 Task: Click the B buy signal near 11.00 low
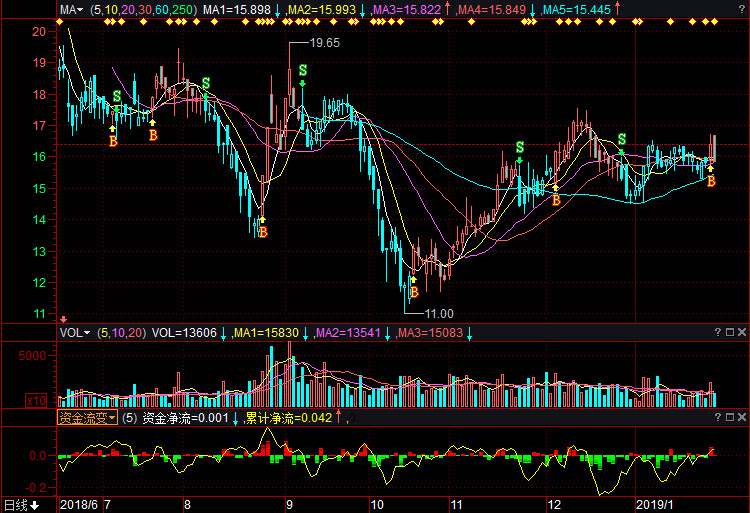[414, 292]
